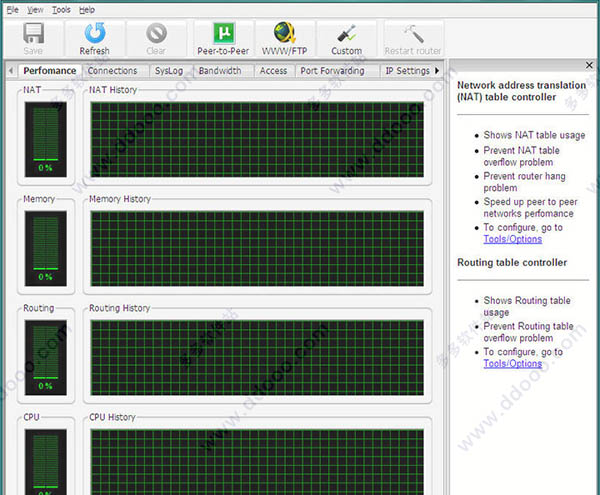600x495 pixels.
Task: Switch to the SysLog tab
Action: (x=169, y=71)
